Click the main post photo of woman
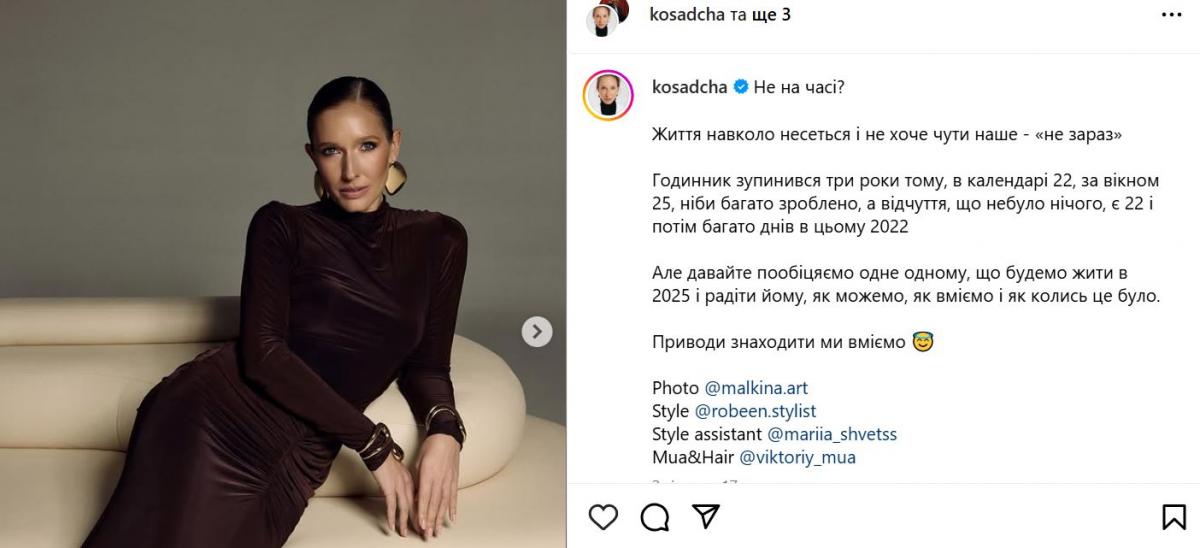The width and height of the screenshot is (1200, 548). (x=283, y=274)
